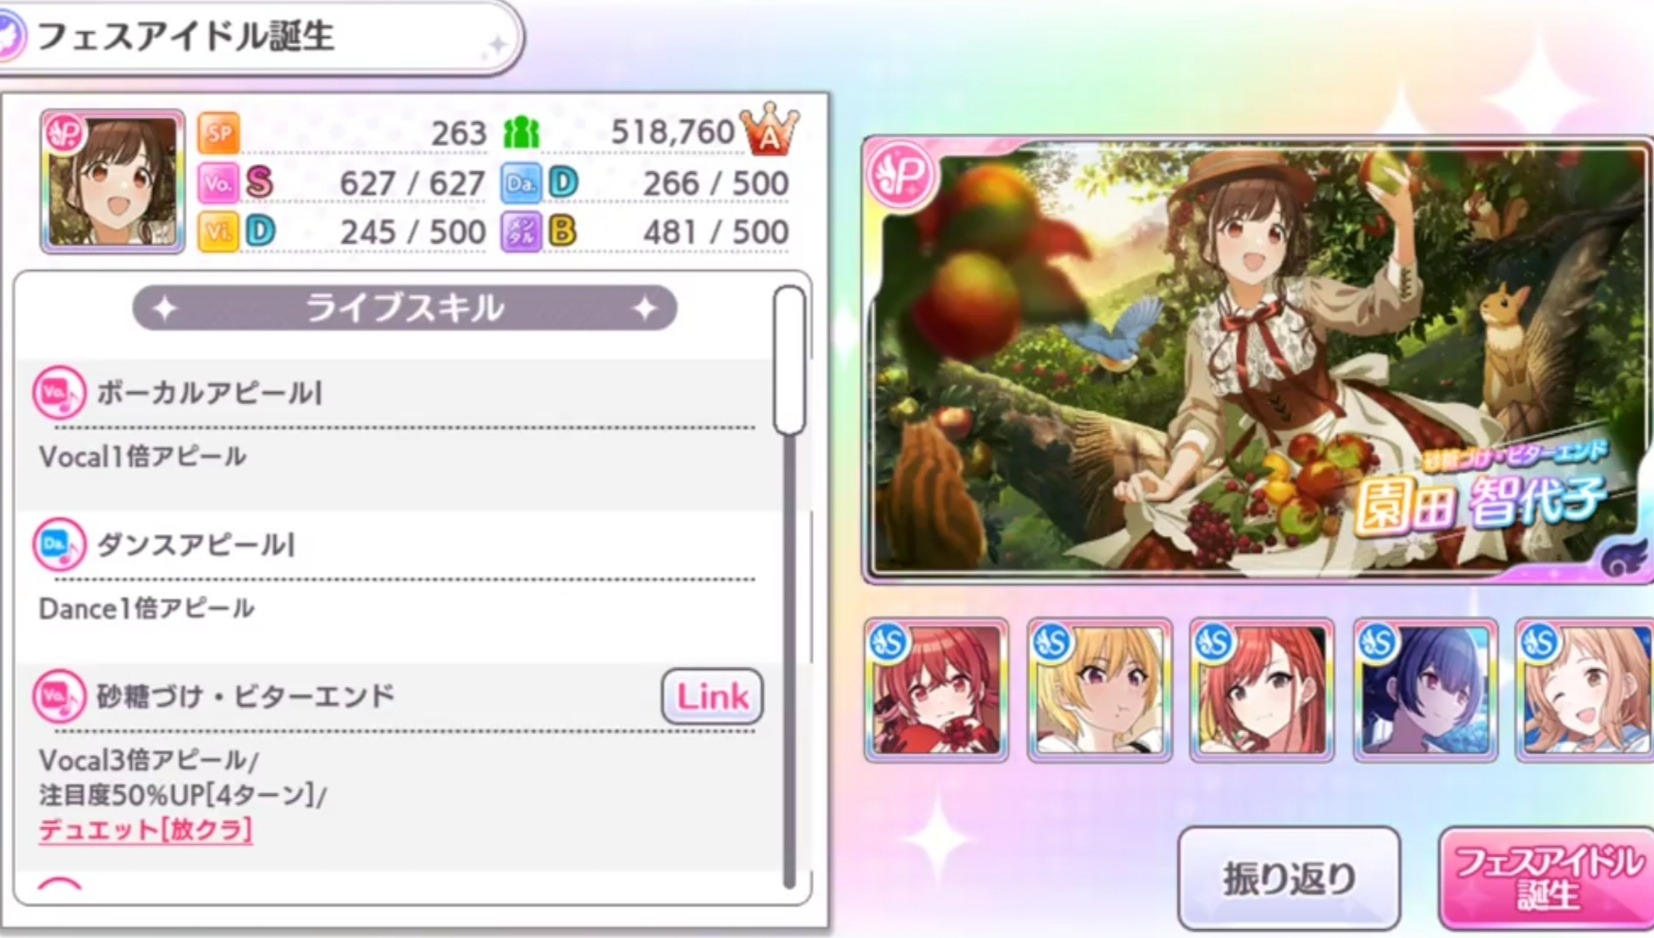Click the green fan count icon
The width and height of the screenshot is (1654, 938).
click(x=521, y=132)
